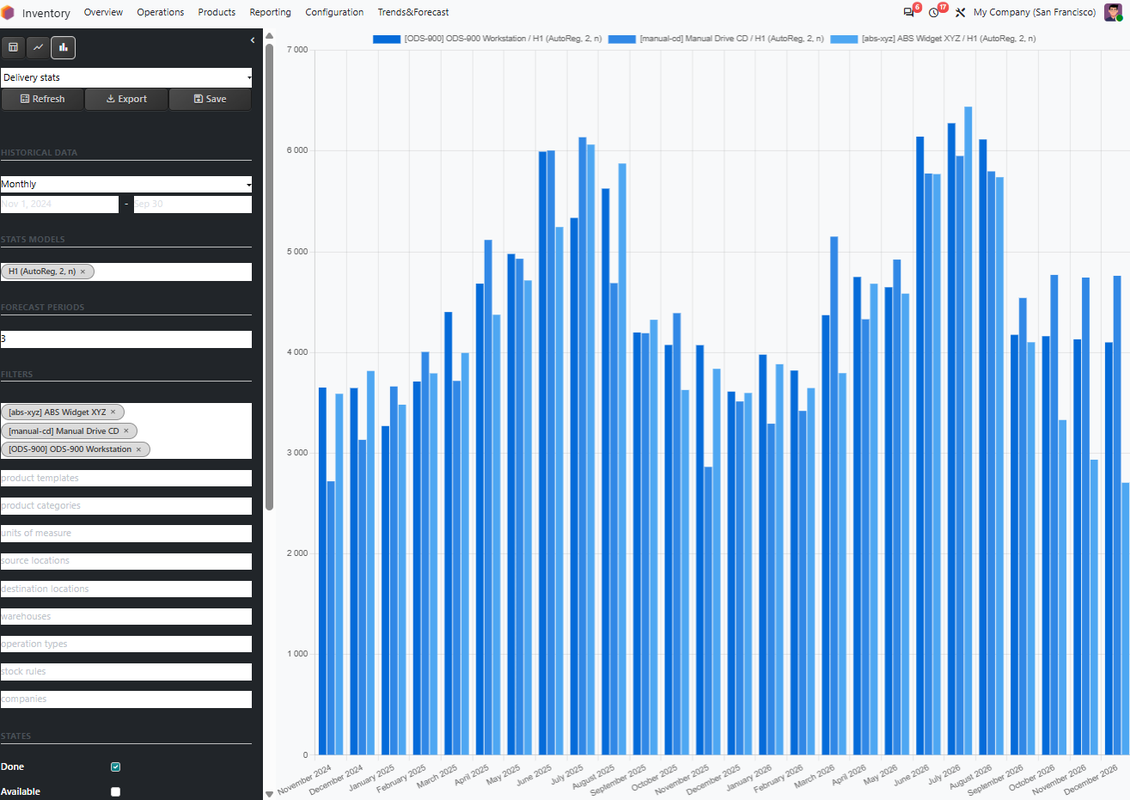1130x800 pixels.
Task: Click the warehouses filter field
Action: [x=126, y=616]
